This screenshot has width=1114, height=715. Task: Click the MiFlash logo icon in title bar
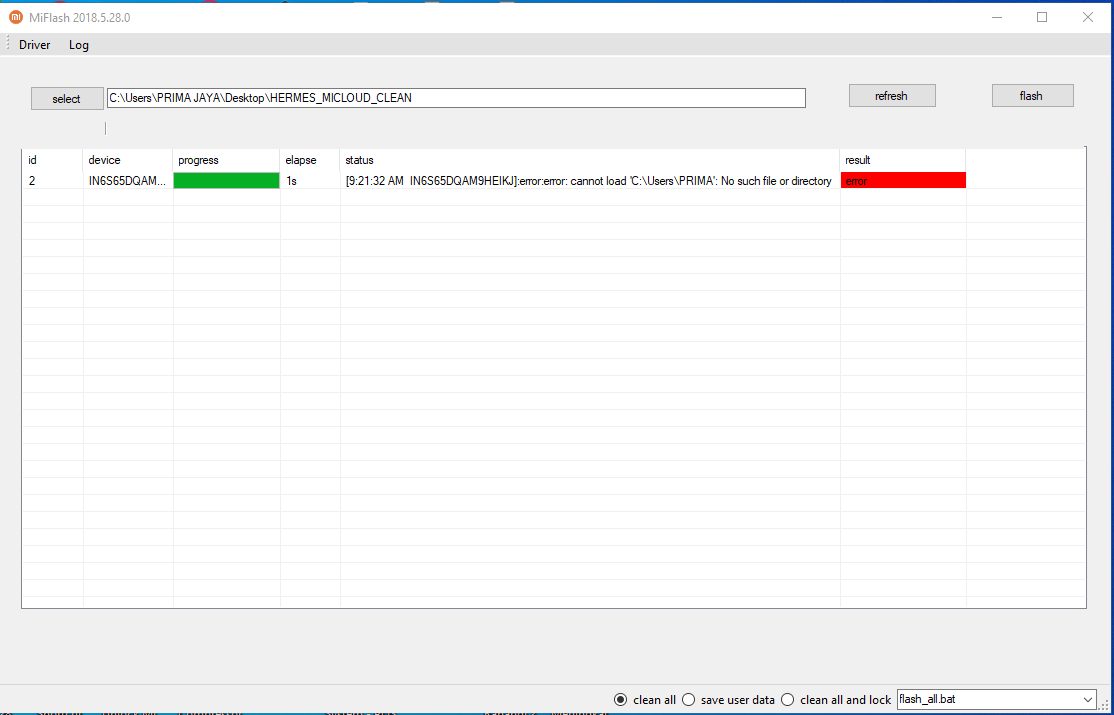(x=16, y=17)
